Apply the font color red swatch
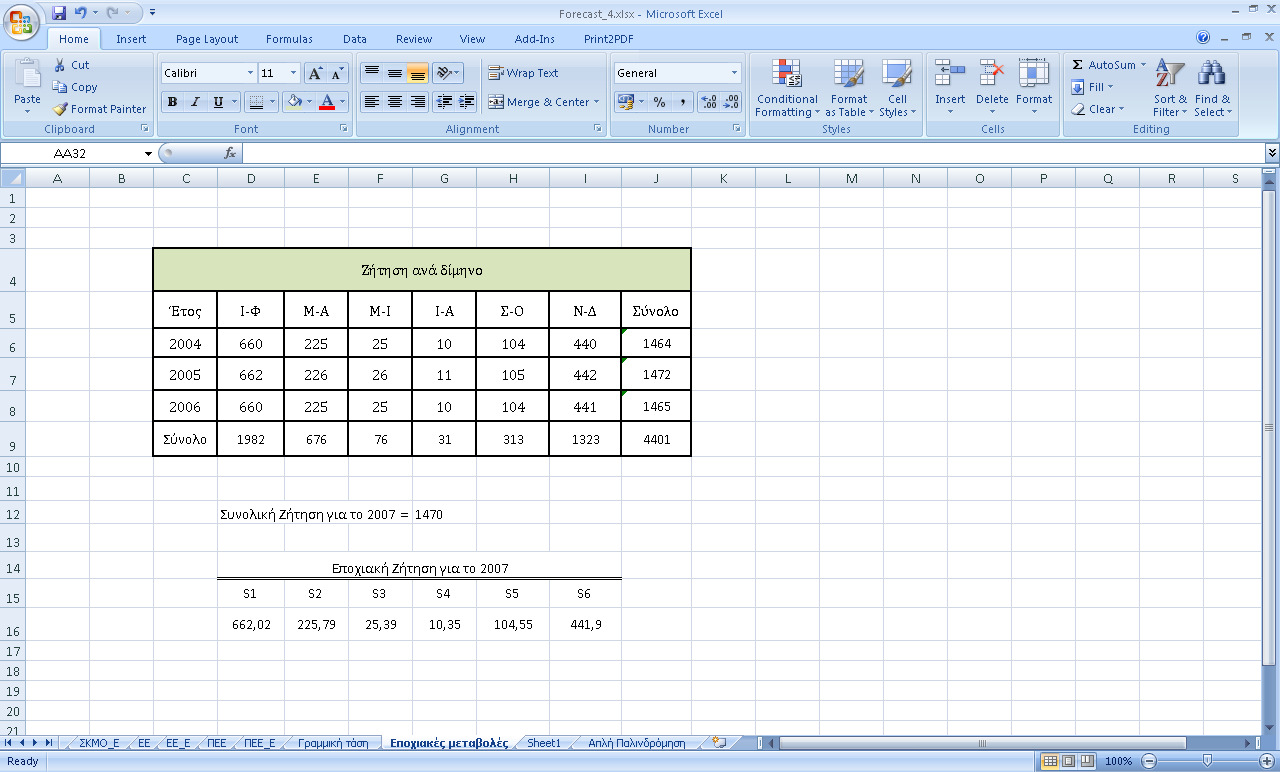1281x772 pixels. pyautogui.click(x=327, y=102)
